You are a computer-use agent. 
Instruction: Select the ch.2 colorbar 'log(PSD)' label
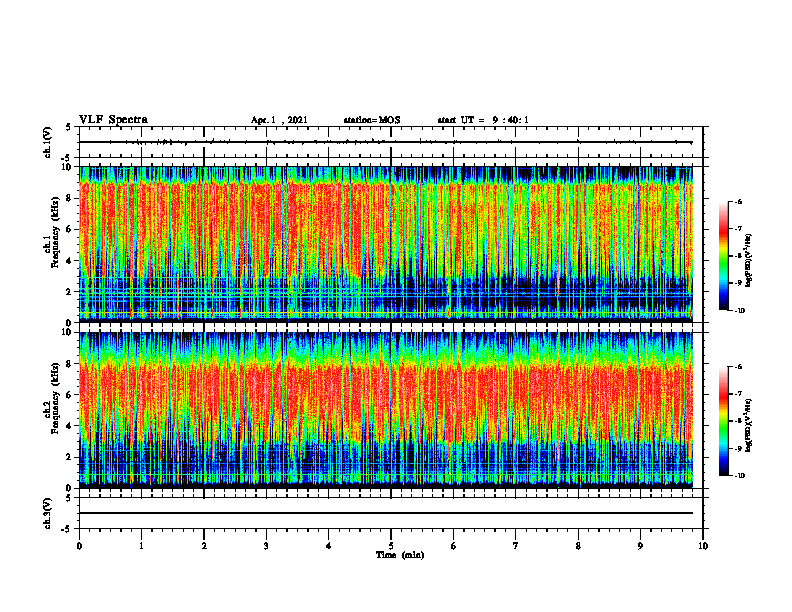[x=749, y=425]
